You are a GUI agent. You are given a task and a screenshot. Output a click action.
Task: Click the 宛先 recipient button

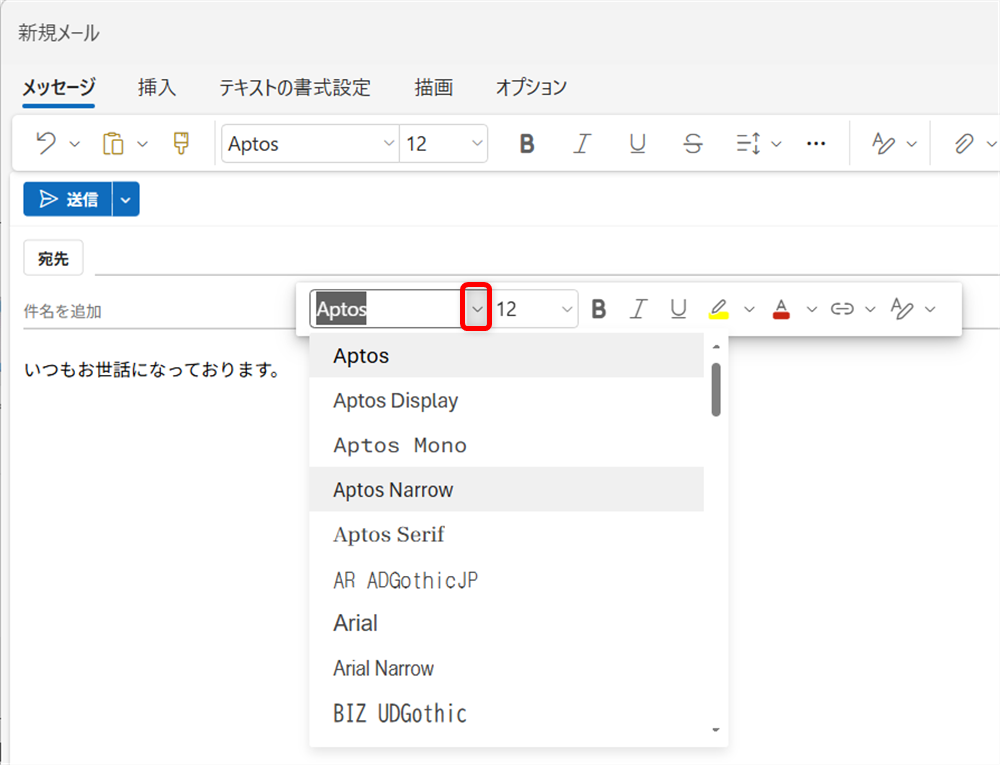[x=53, y=259]
